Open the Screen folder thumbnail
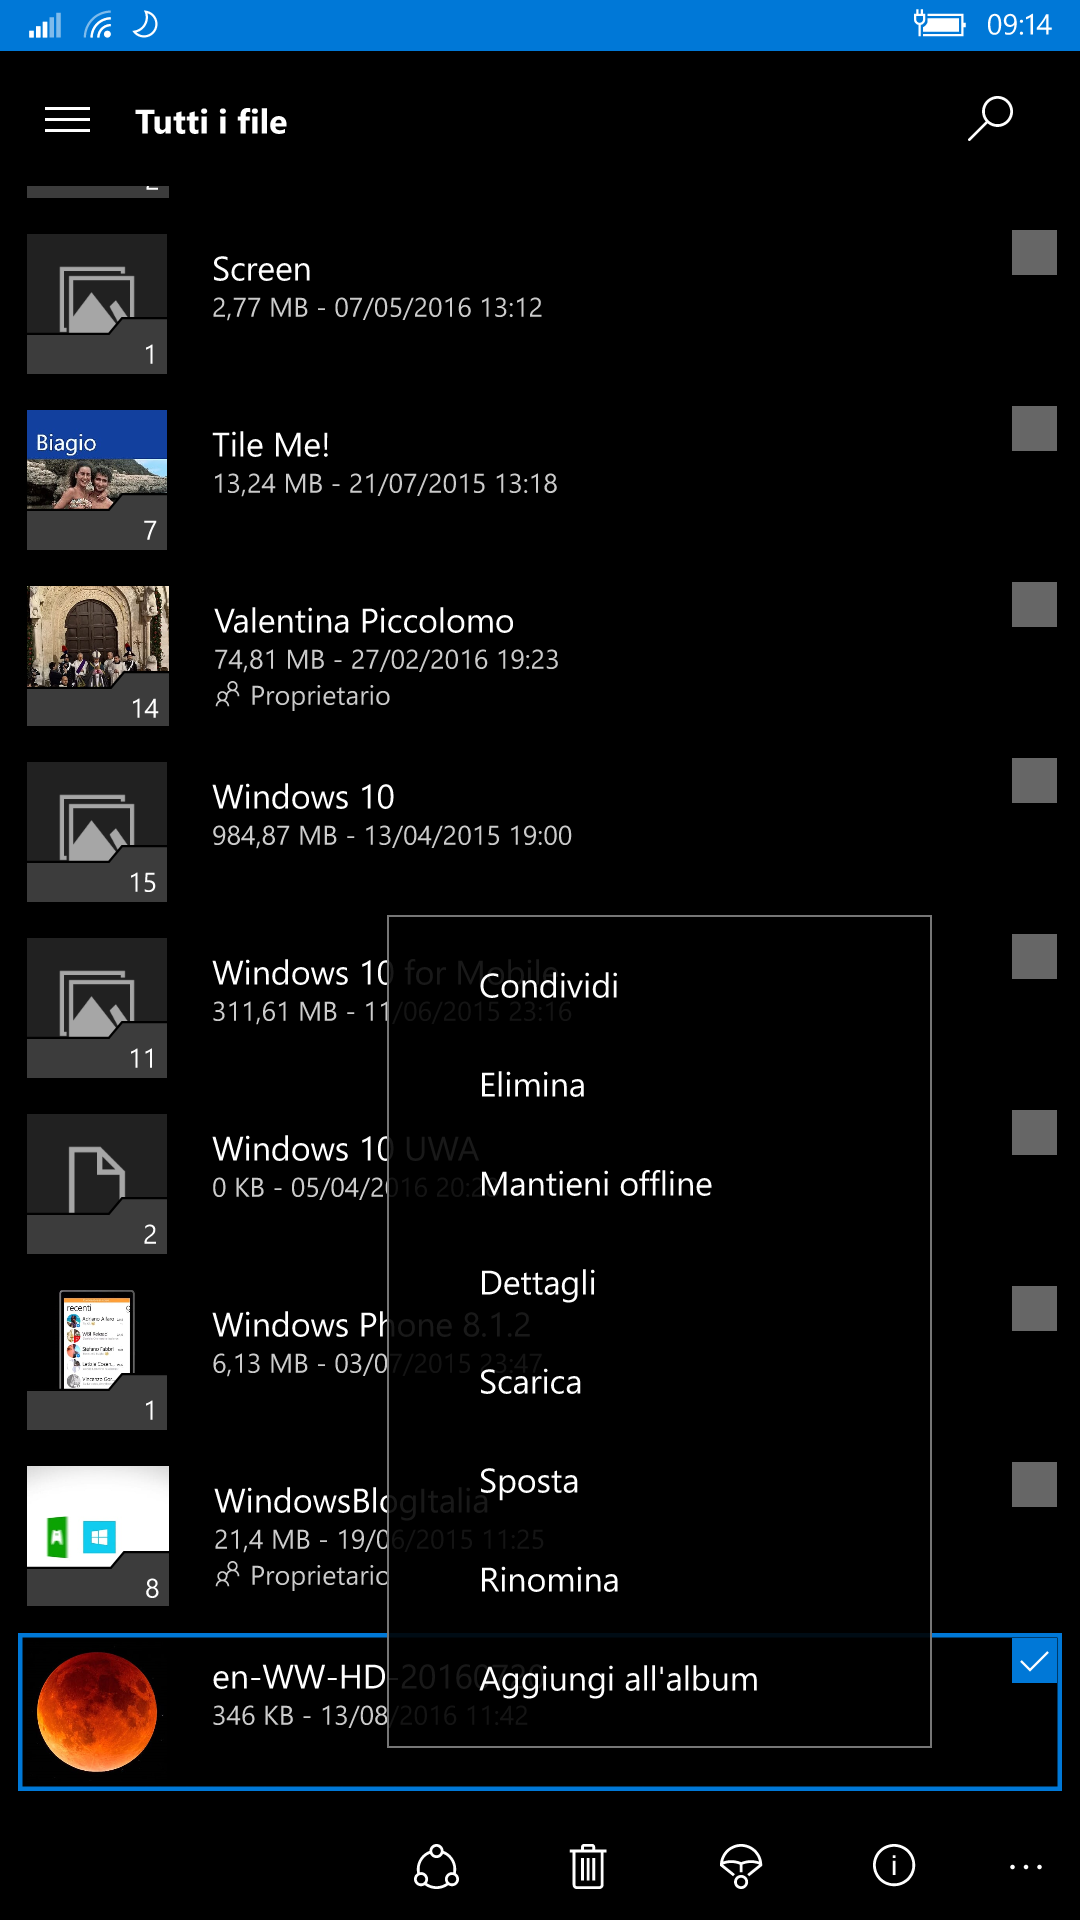Viewport: 1080px width, 1920px height. (x=97, y=304)
